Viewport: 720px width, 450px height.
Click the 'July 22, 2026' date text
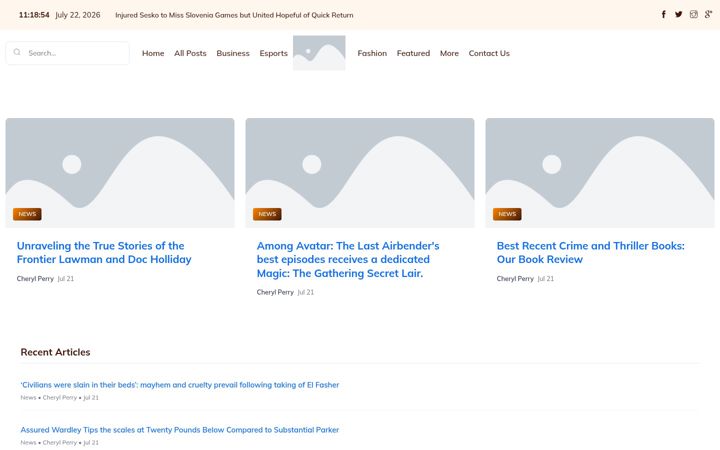tap(78, 15)
